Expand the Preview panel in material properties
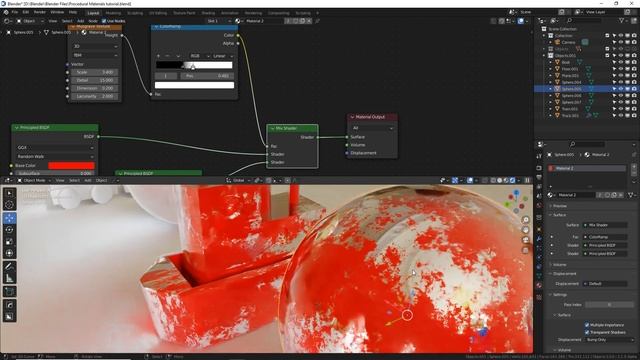 [x=559, y=206]
